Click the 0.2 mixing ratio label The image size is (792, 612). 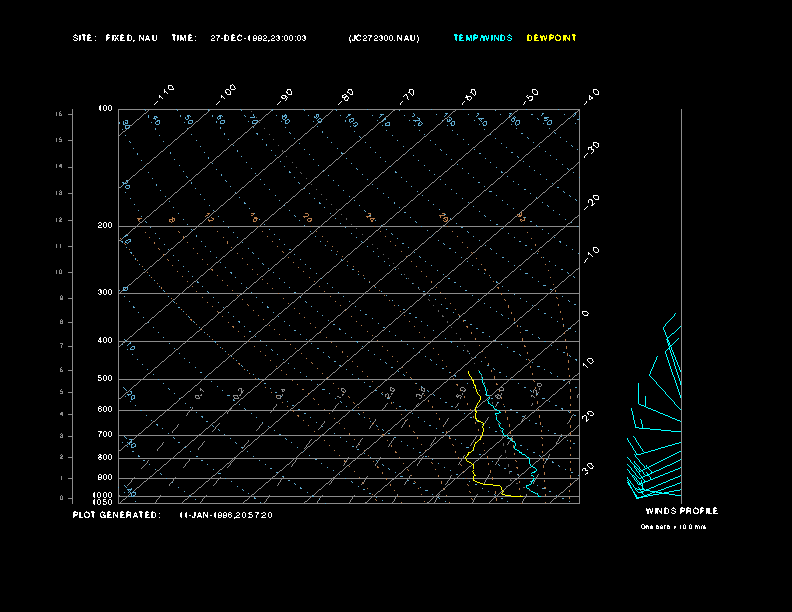pyautogui.click(x=238, y=394)
